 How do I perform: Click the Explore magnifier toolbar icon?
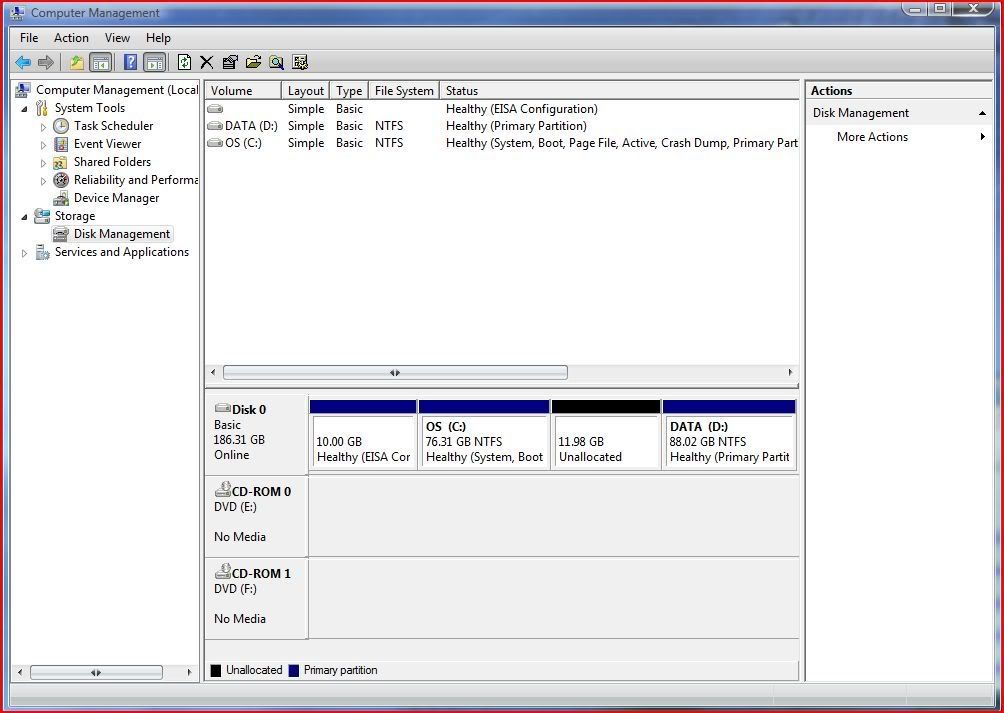[277, 62]
